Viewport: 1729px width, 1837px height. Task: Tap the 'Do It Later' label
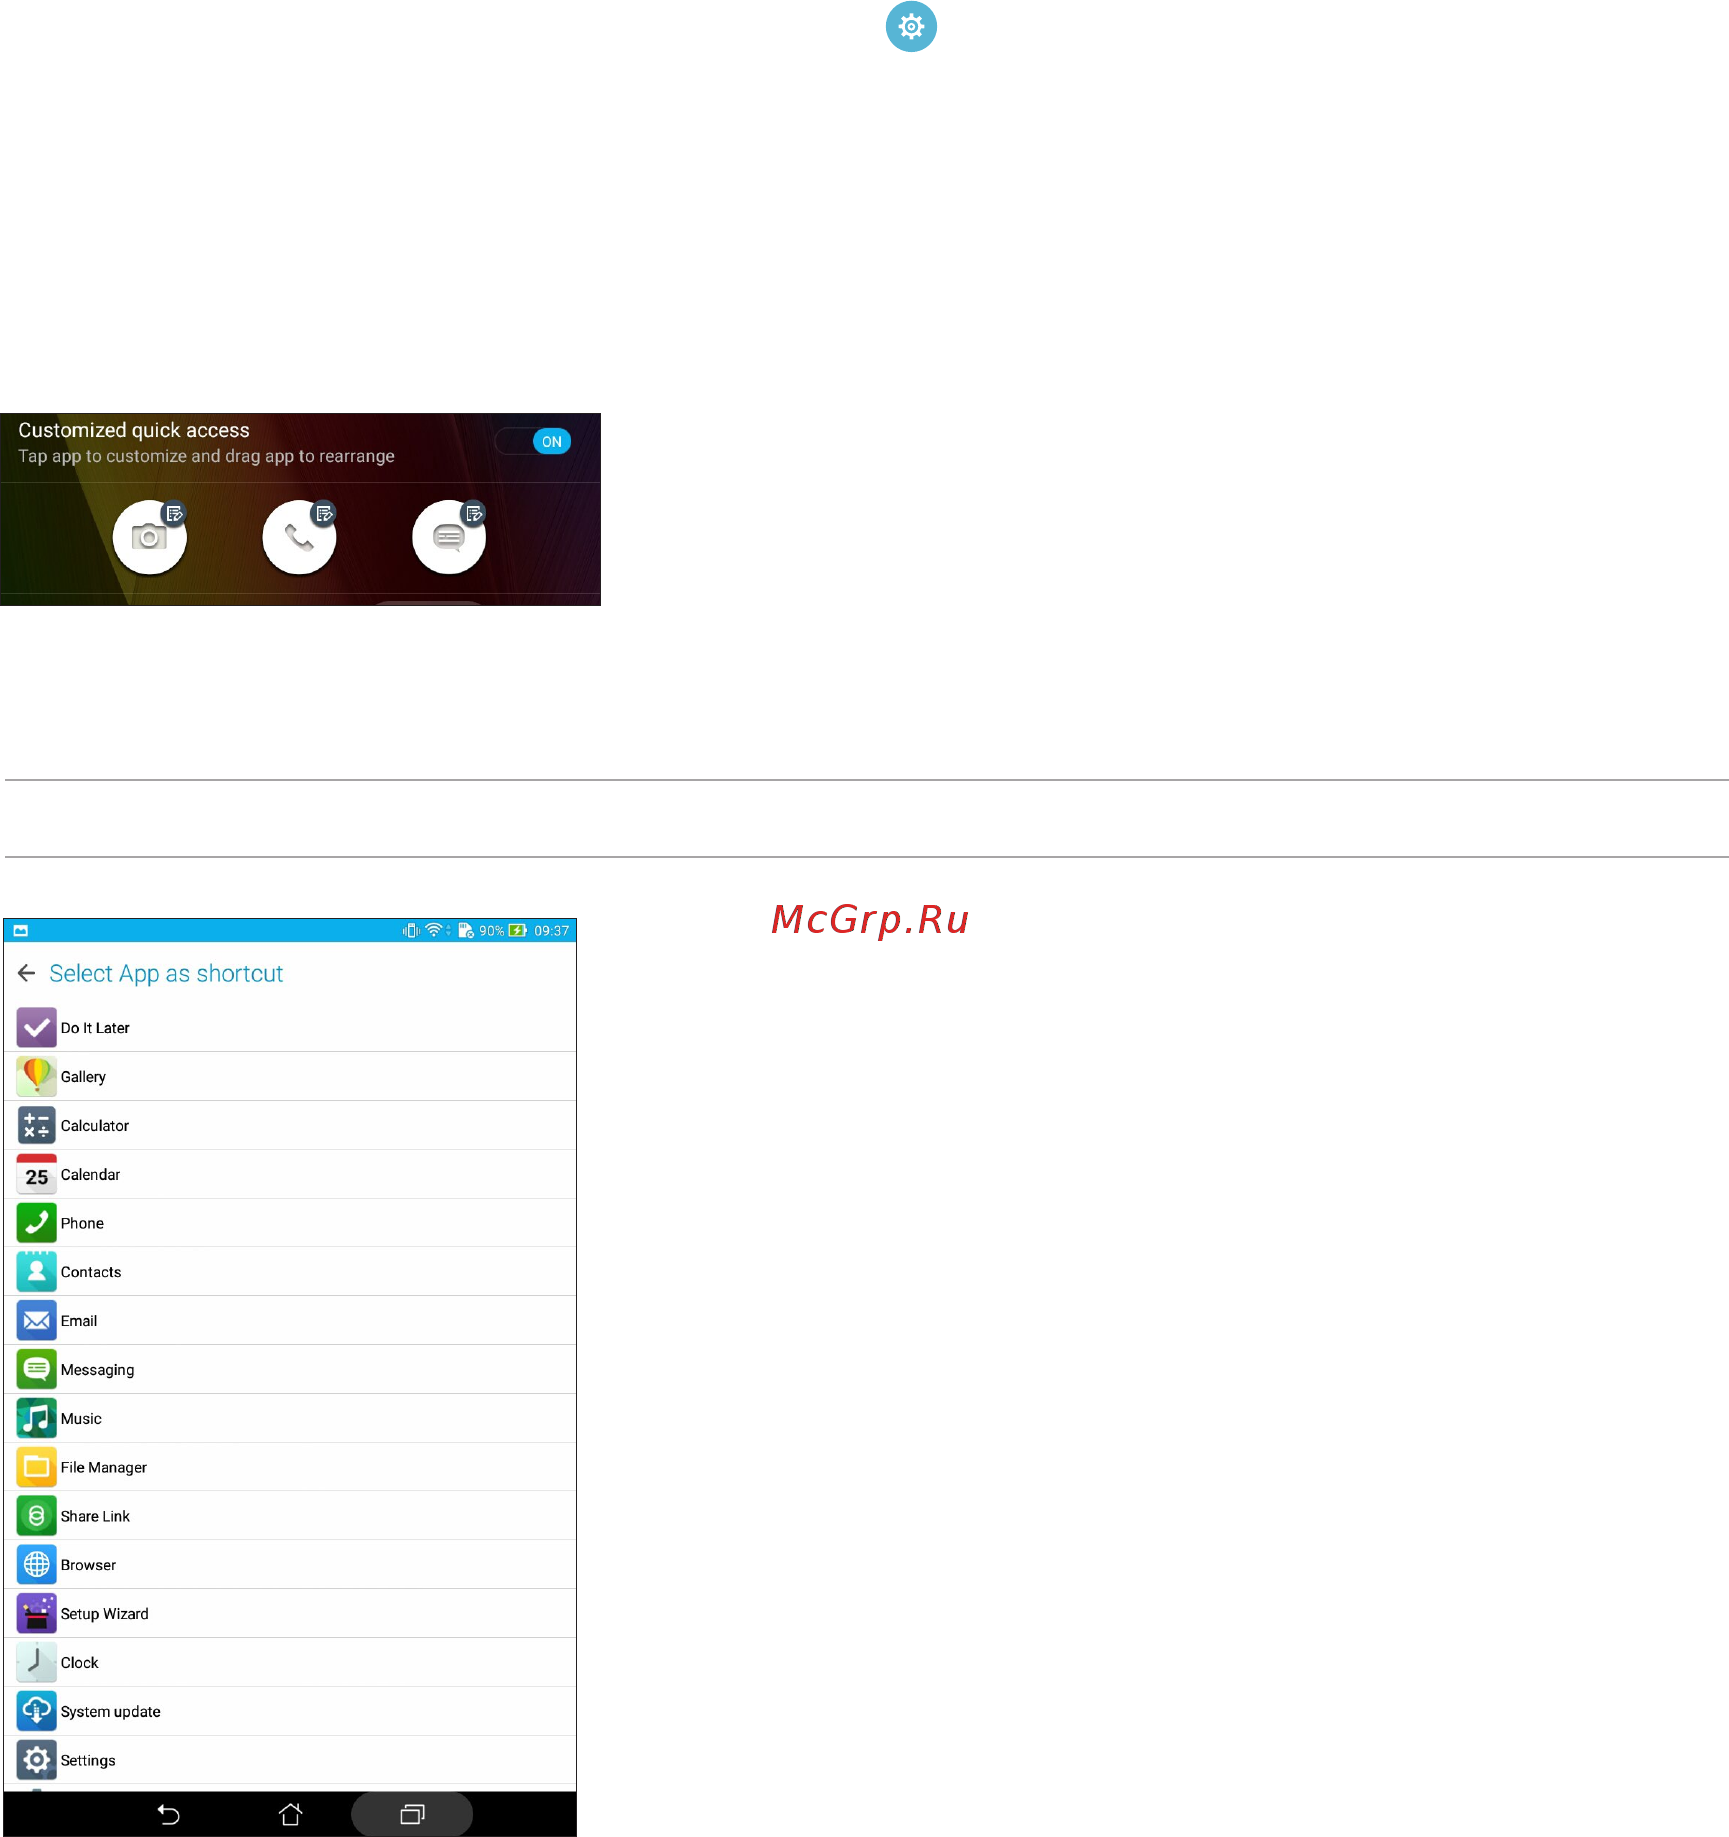click(x=95, y=1028)
